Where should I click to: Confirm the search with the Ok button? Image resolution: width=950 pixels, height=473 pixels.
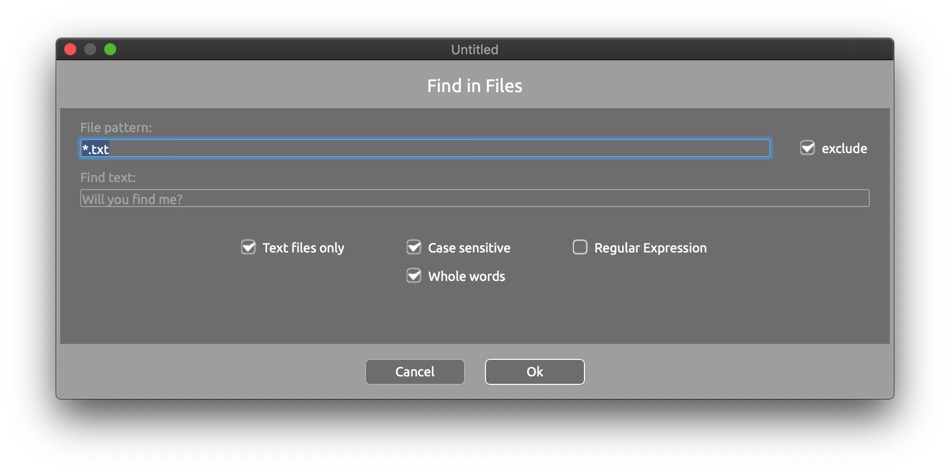coord(534,372)
